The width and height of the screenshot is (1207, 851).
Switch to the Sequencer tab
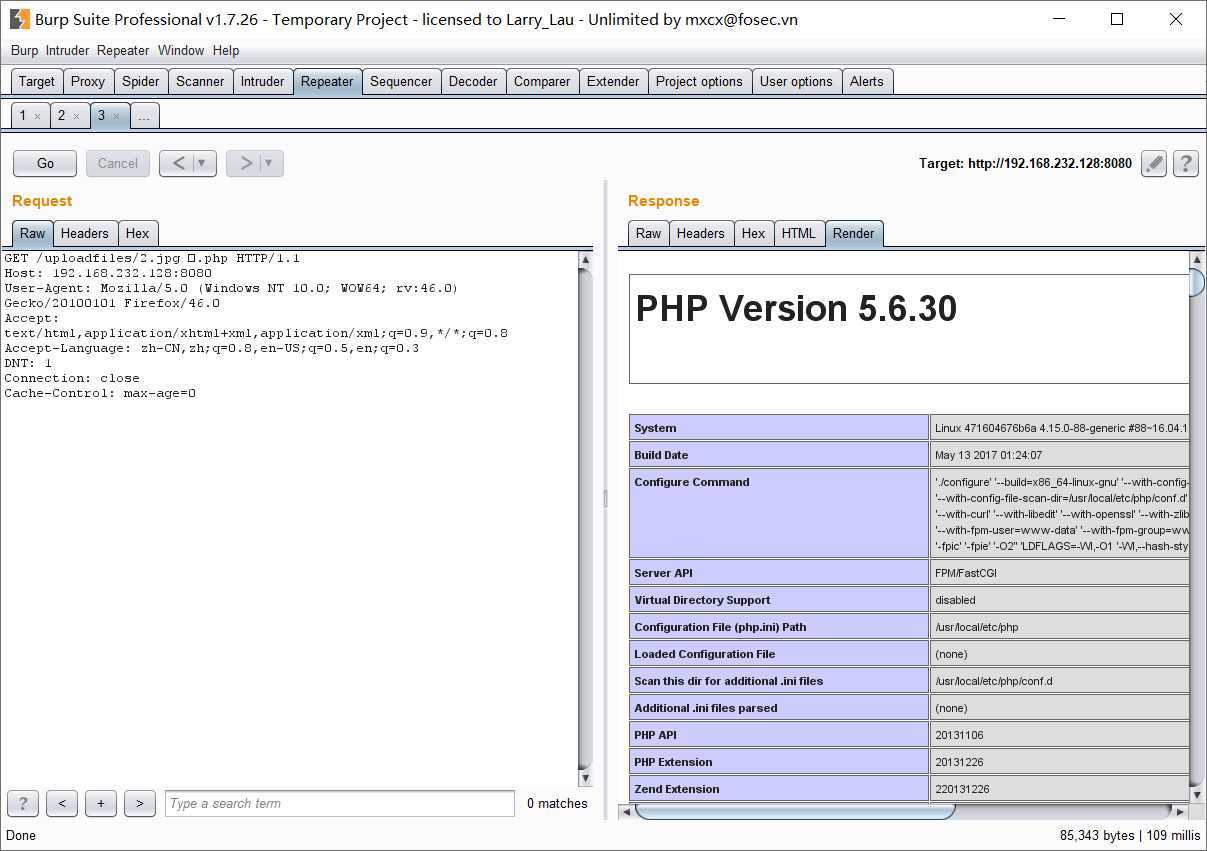tap(401, 81)
